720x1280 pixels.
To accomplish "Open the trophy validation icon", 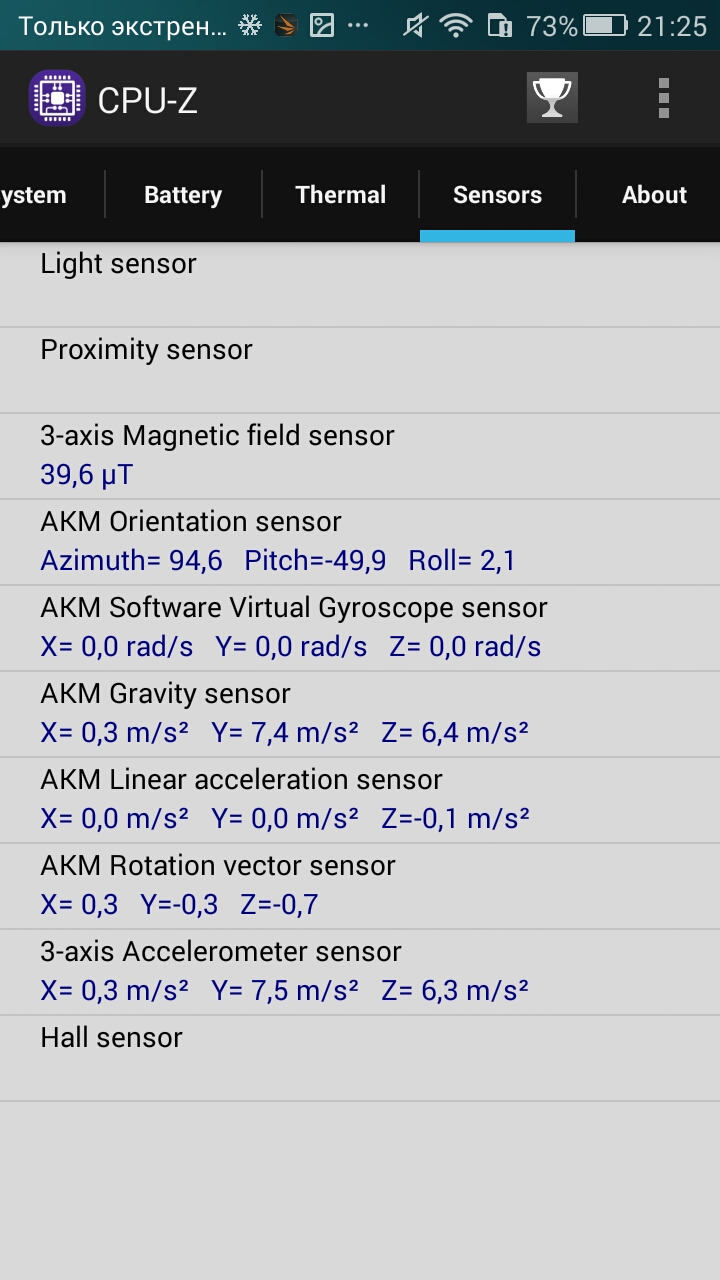I will pyautogui.click(x=552, y=98).
